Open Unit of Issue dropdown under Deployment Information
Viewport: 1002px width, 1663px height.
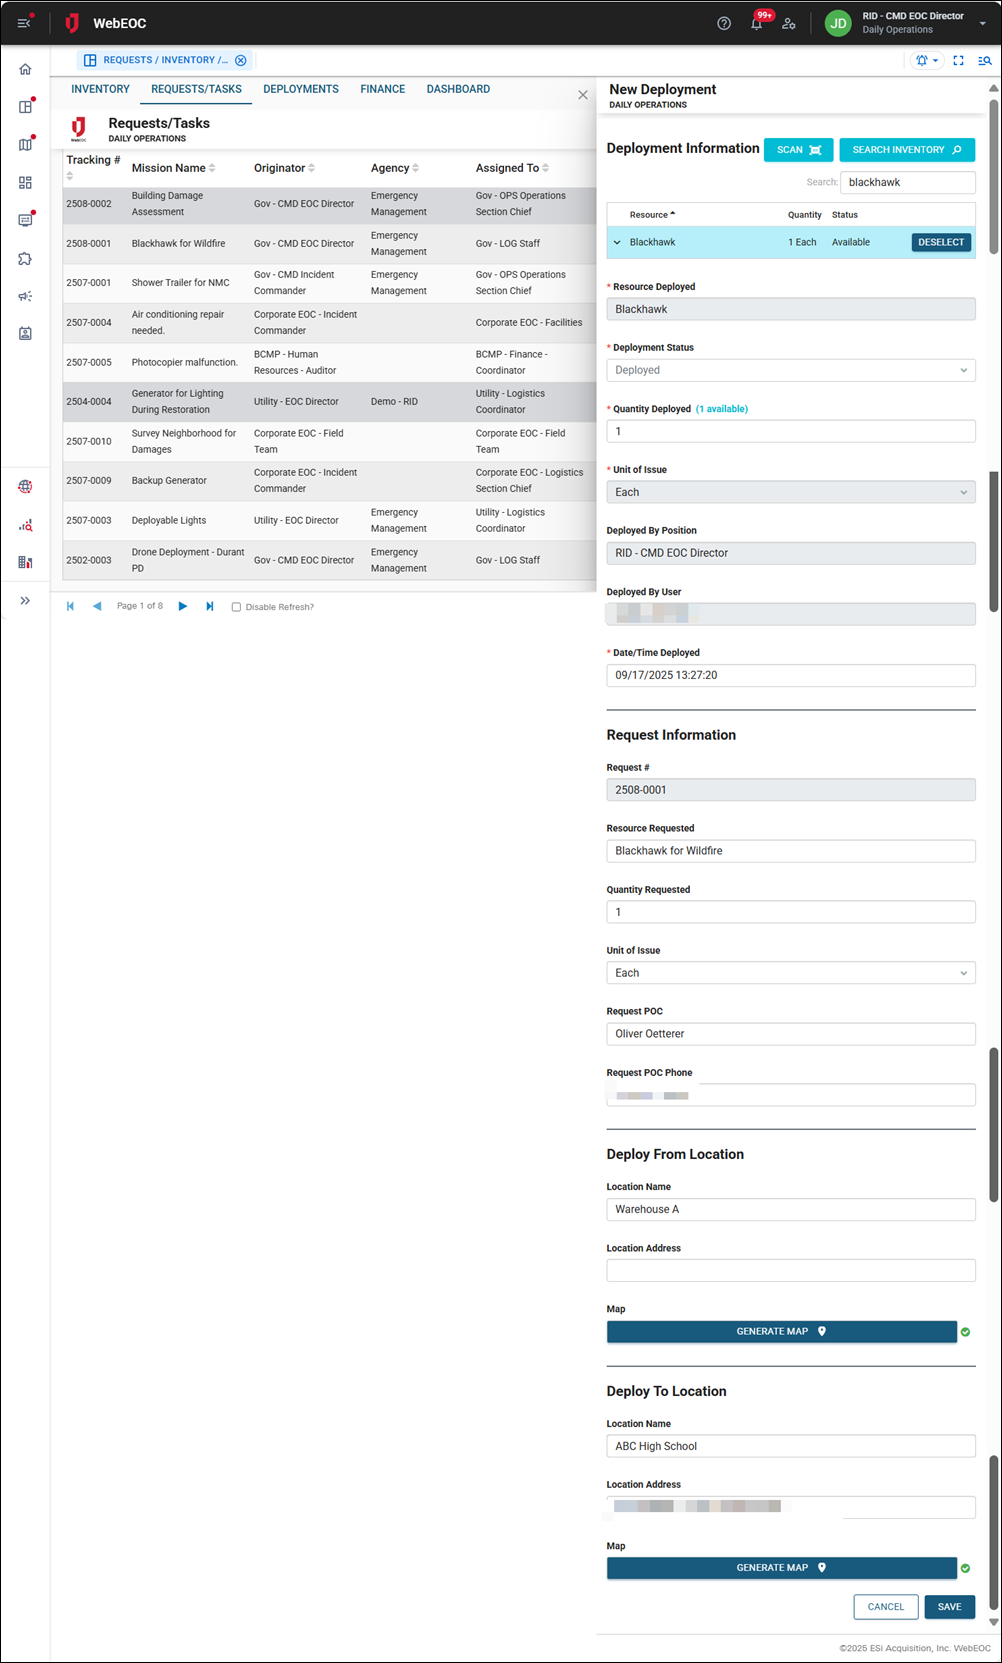pos(791,492)
